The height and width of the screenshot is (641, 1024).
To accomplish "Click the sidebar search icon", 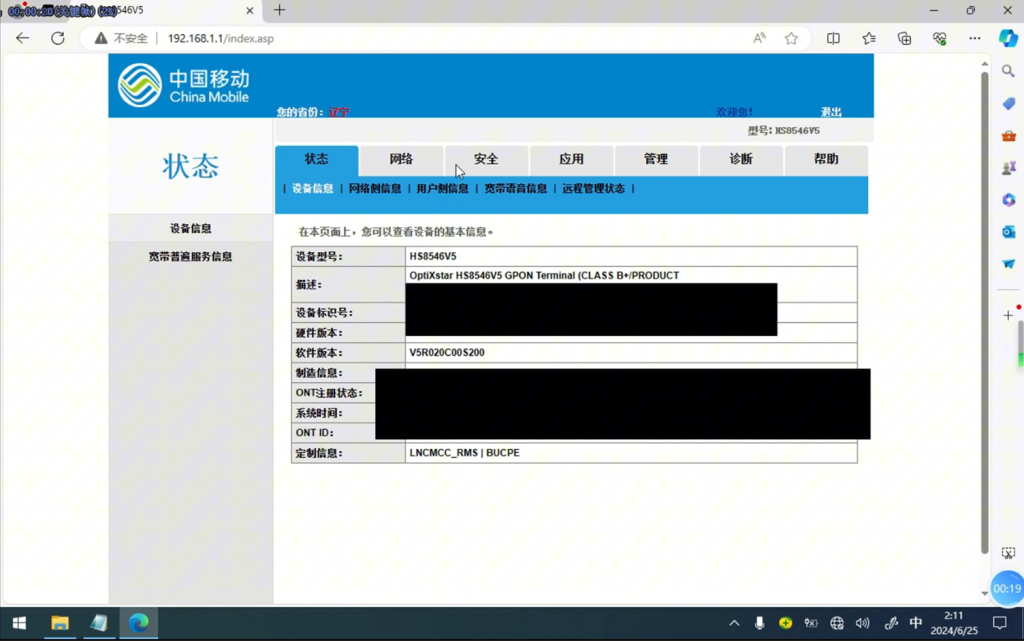I will pos(1008,71).
